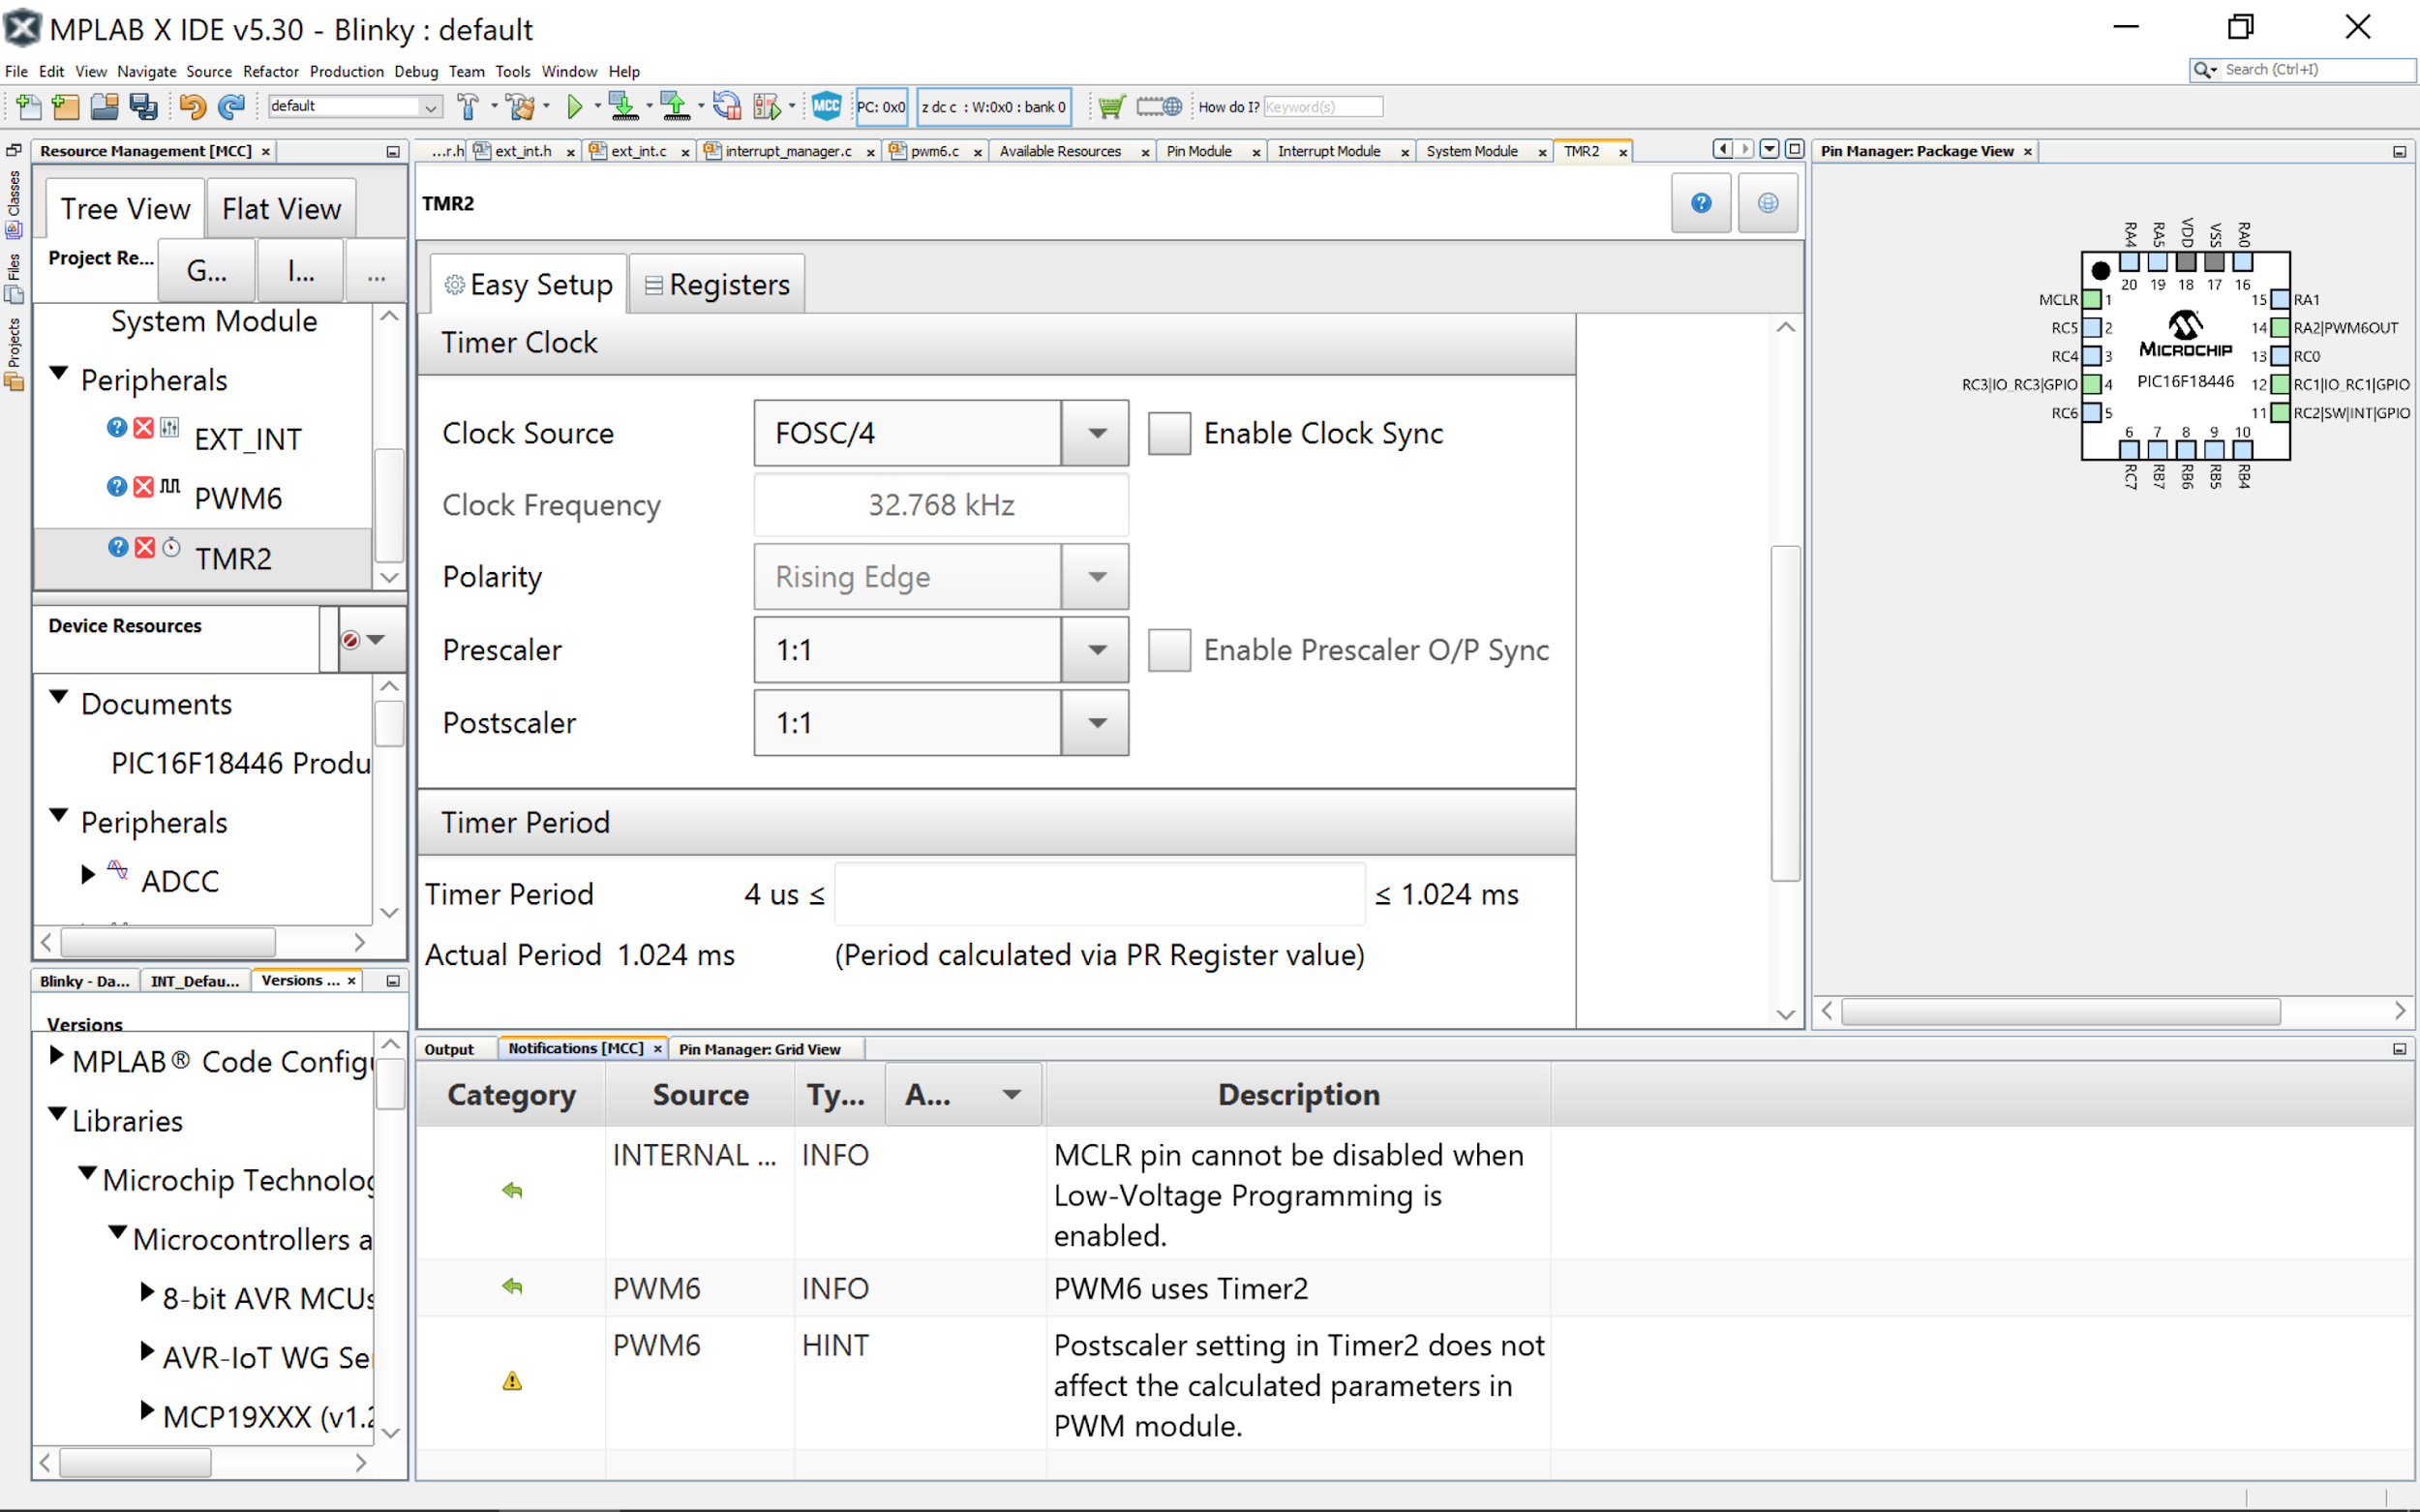The width and height of the screenshot is (2420, 1512).
Task: Expand the 8-bit AVR MCUs library node
Action: coord(147,1293)
